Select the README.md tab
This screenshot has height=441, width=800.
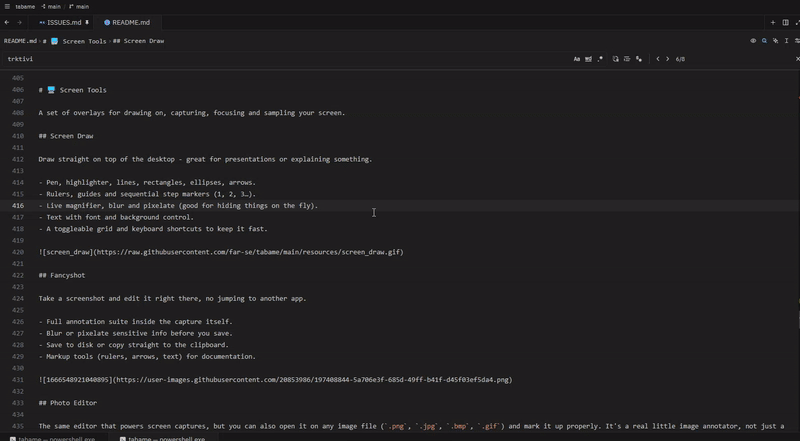pos(127,22)
